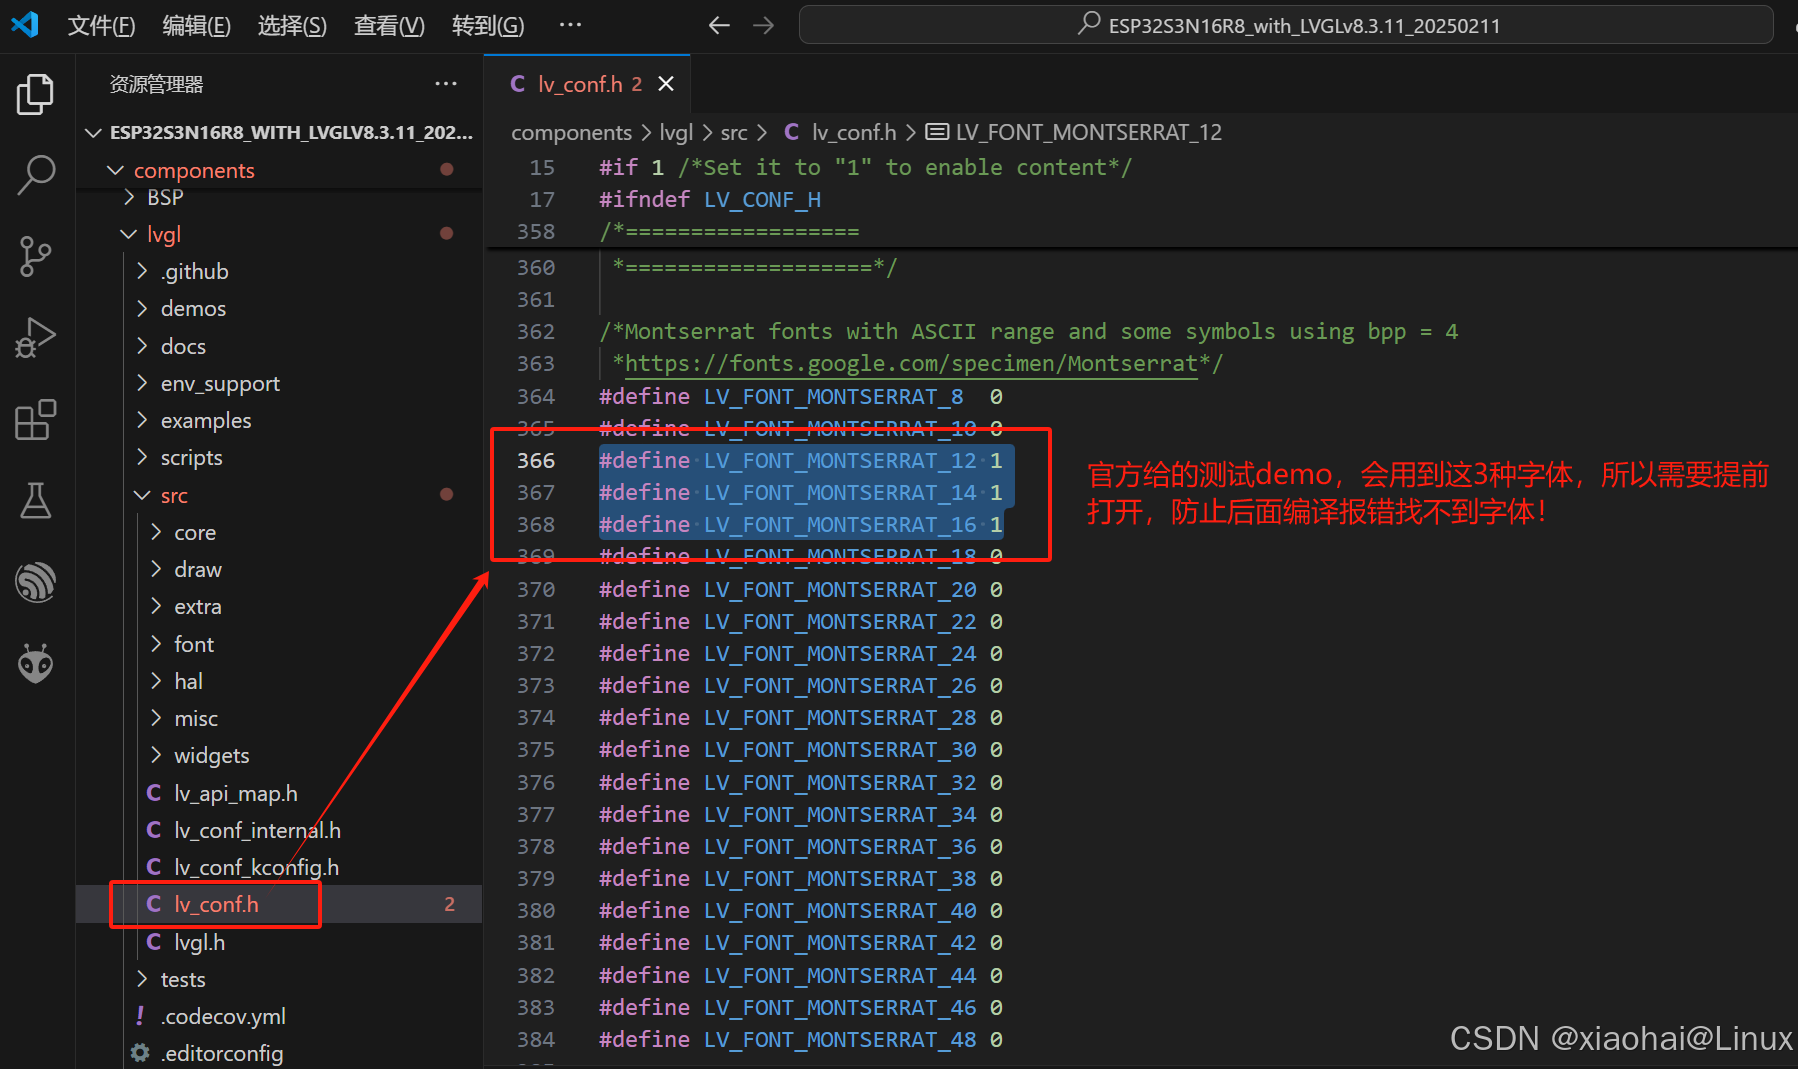Click line number 366 in the gutter
The width and height of the screenshot is (1798, 1069).
click(x=536, y=460)
